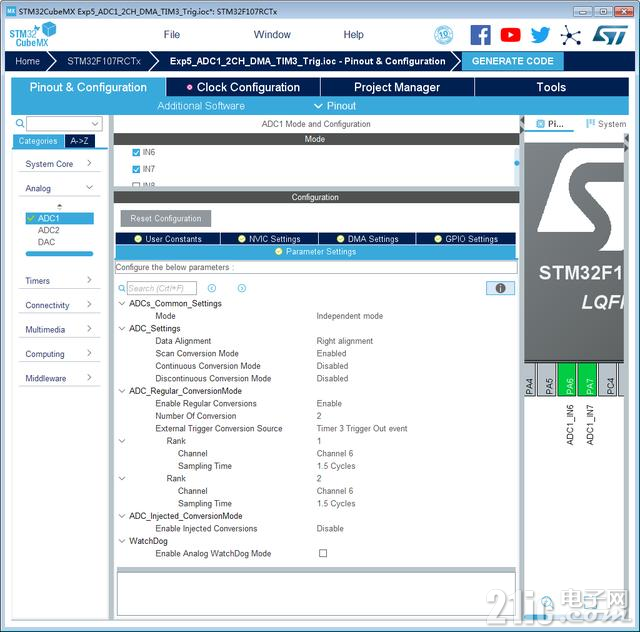Open the Pinout dropdown menu
The width and height of the screenshot is (640, 632).
coord(335,106)
